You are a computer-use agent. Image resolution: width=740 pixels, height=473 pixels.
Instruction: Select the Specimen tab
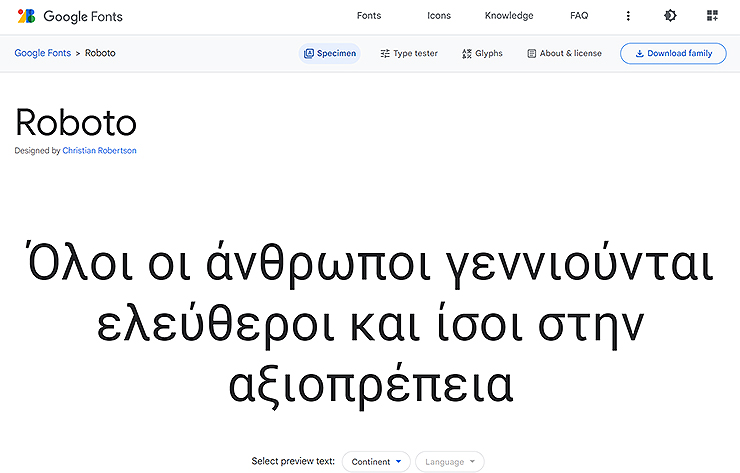click(x=329, y=53)
